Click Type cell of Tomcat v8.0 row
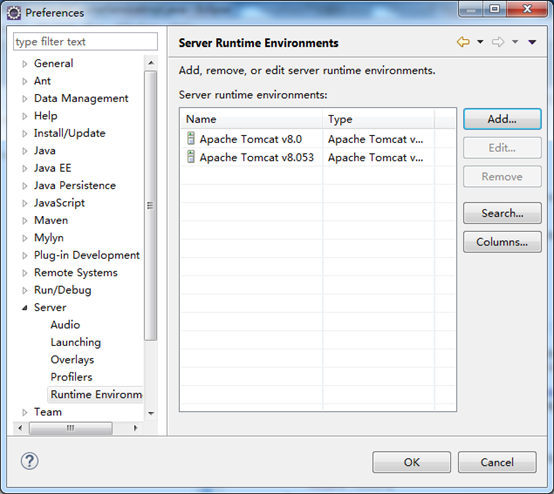The image size is (554, 494). [x=375, y=139]
